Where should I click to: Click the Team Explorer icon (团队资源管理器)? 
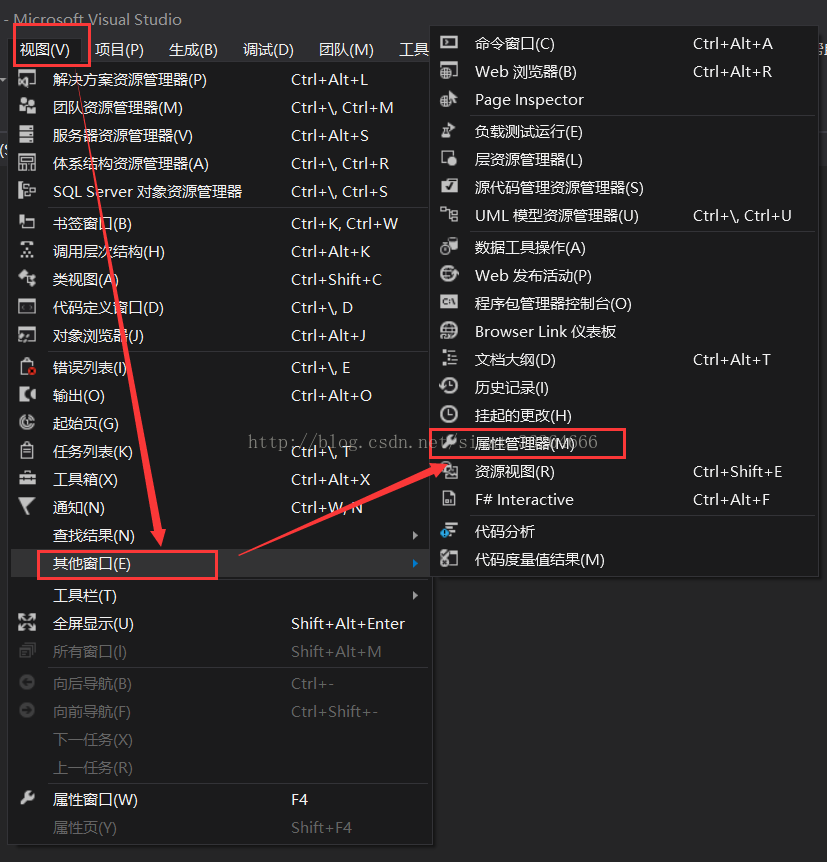(x=27, y=106)
